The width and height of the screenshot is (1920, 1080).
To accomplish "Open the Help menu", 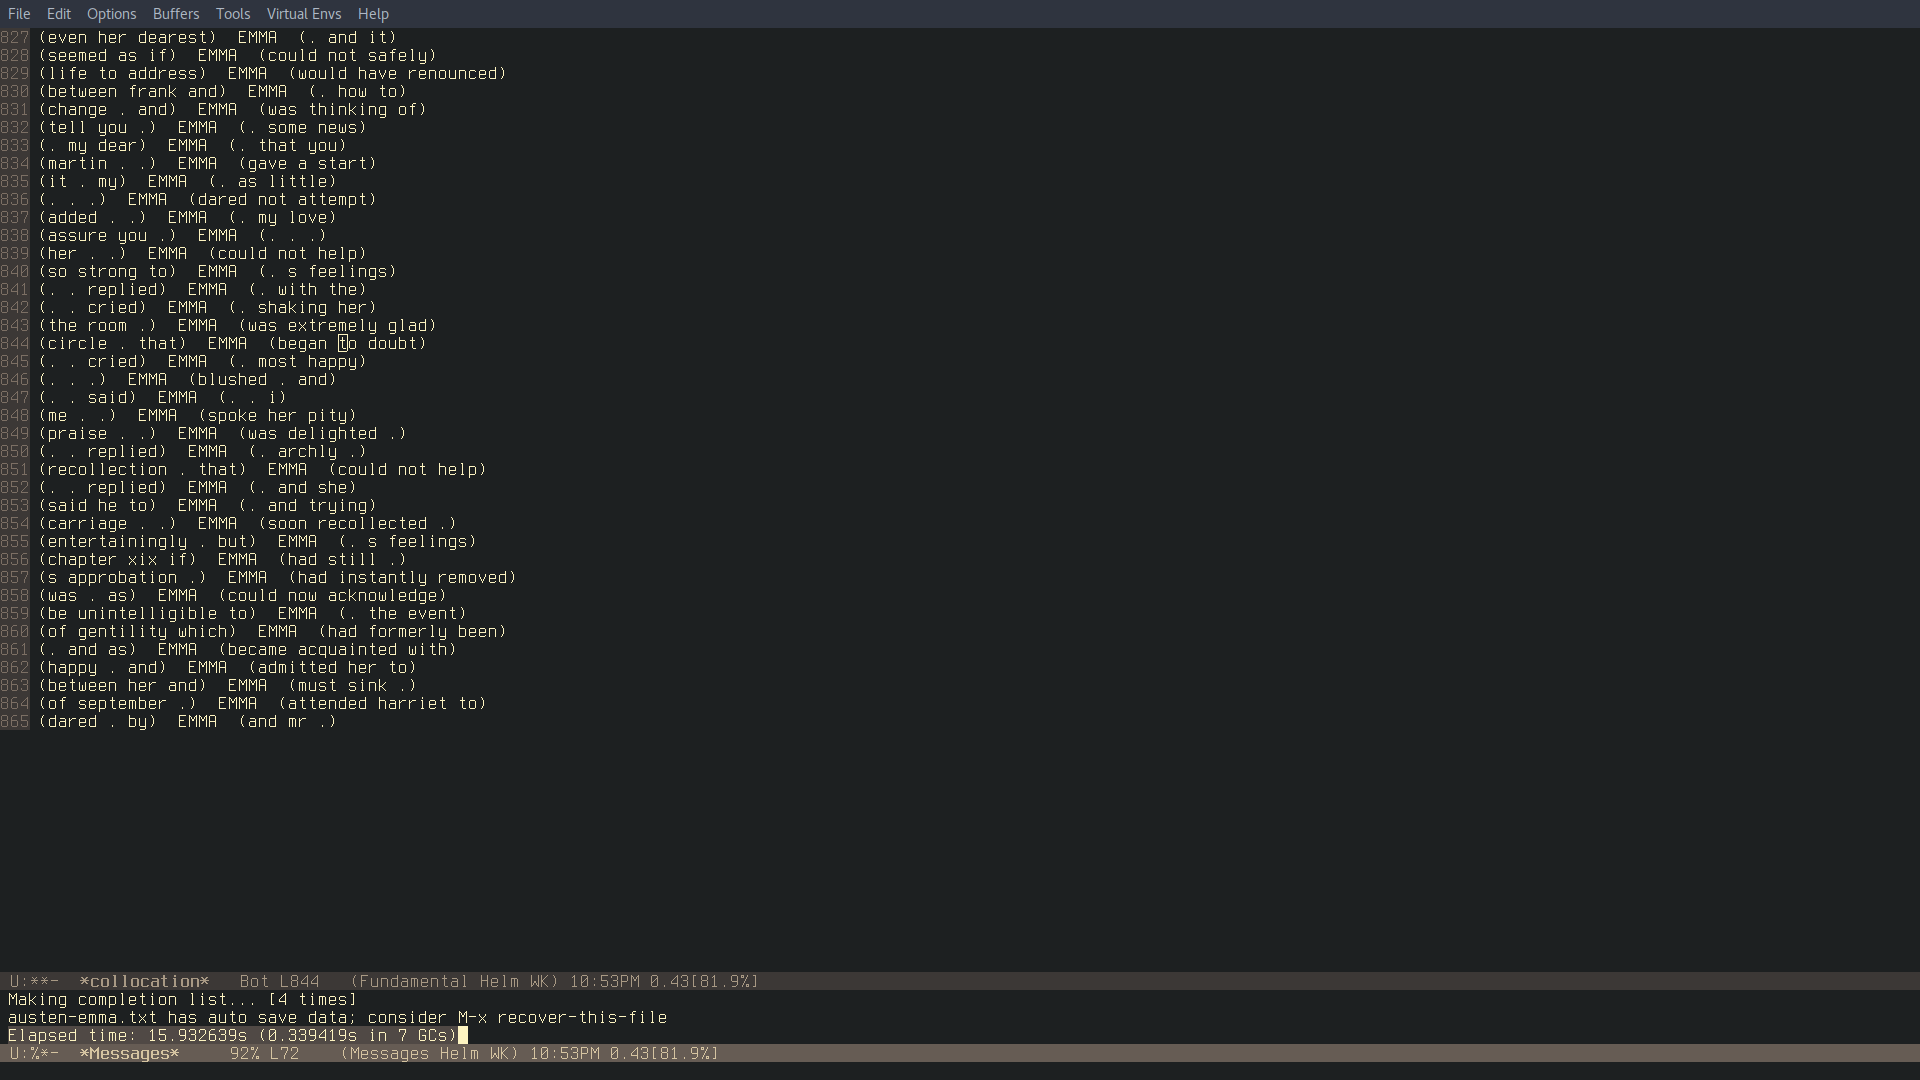I will [373, 14].
